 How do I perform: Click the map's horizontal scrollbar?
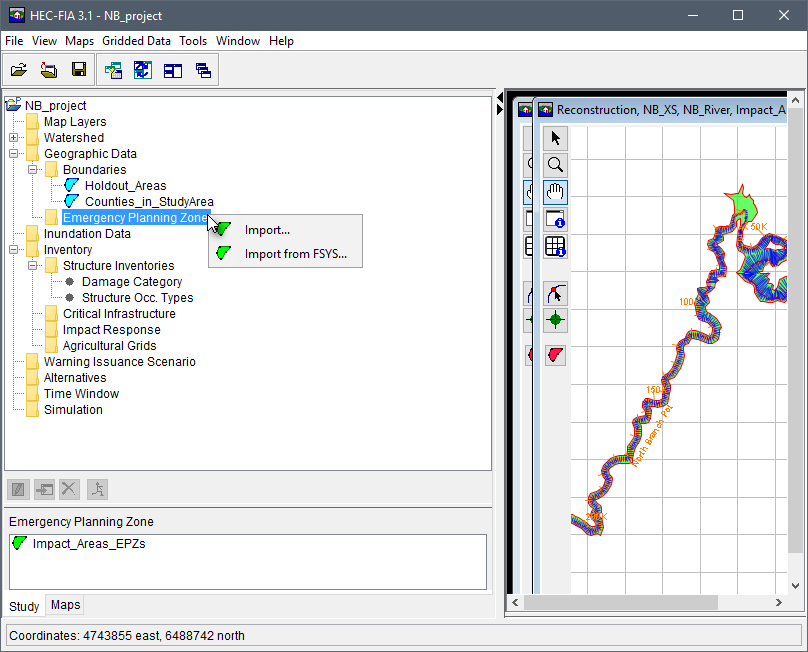(x=620, y=603)
